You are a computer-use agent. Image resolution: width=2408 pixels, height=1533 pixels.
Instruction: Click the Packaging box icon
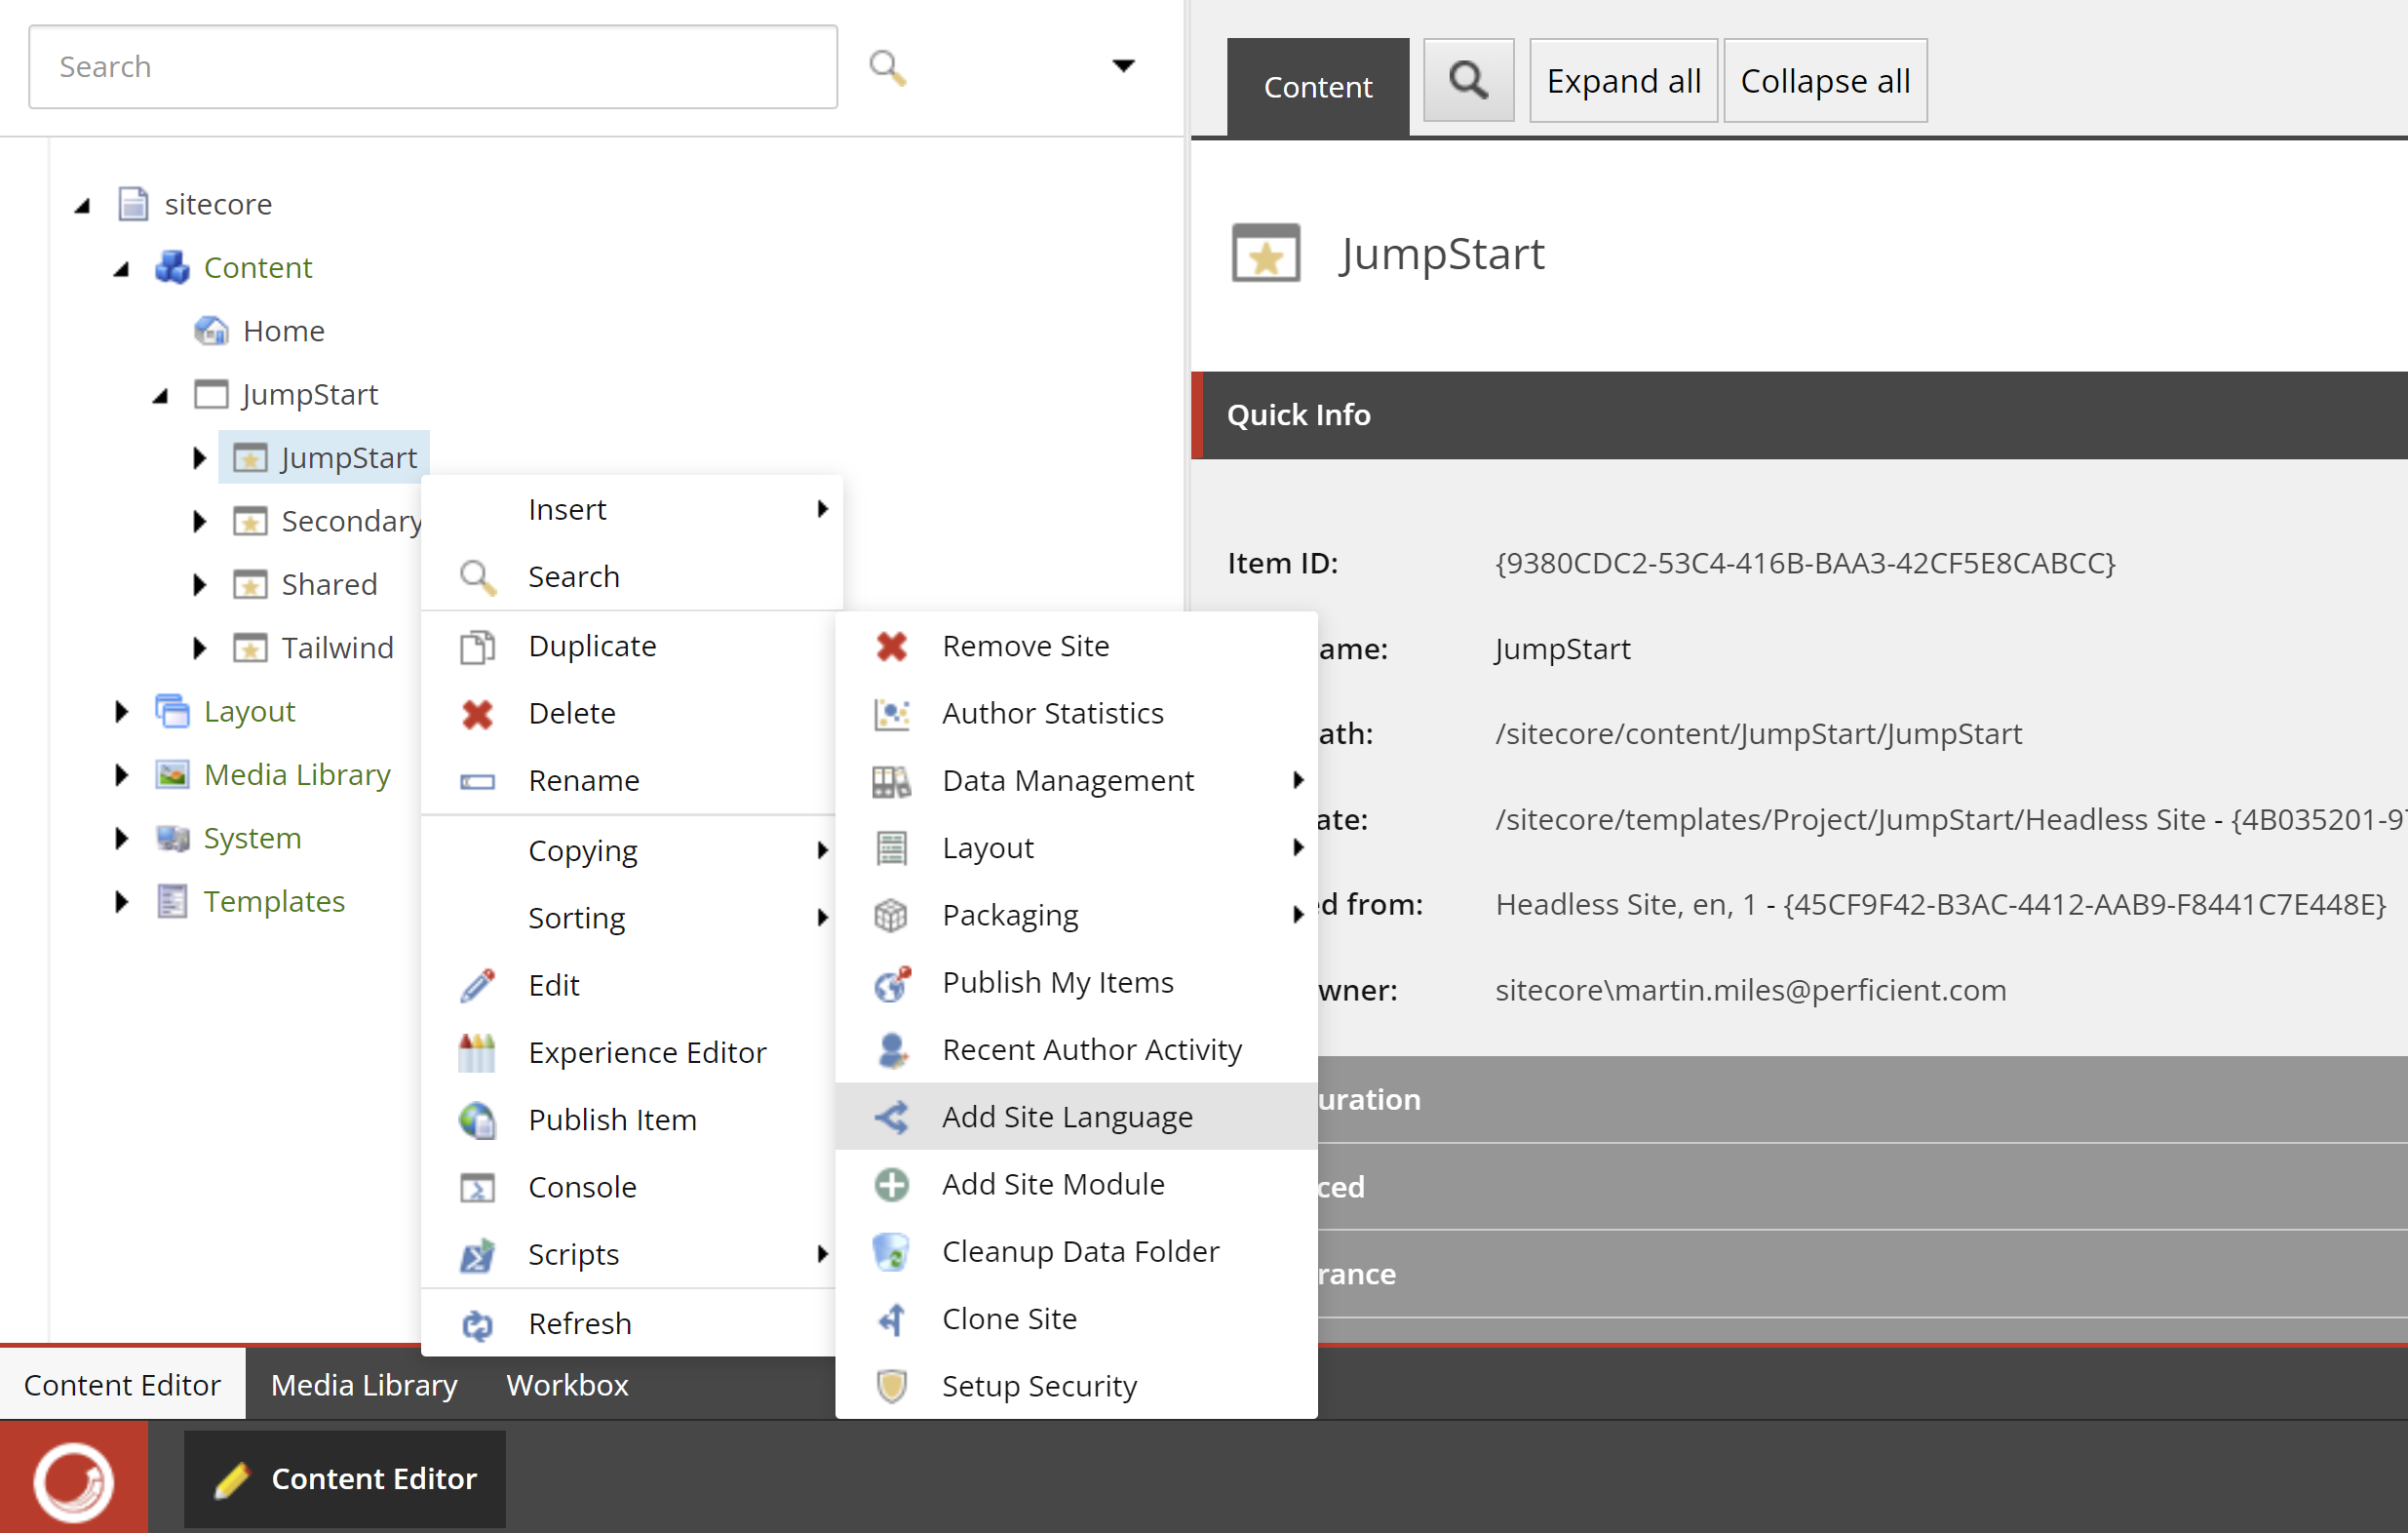(891, 915)
